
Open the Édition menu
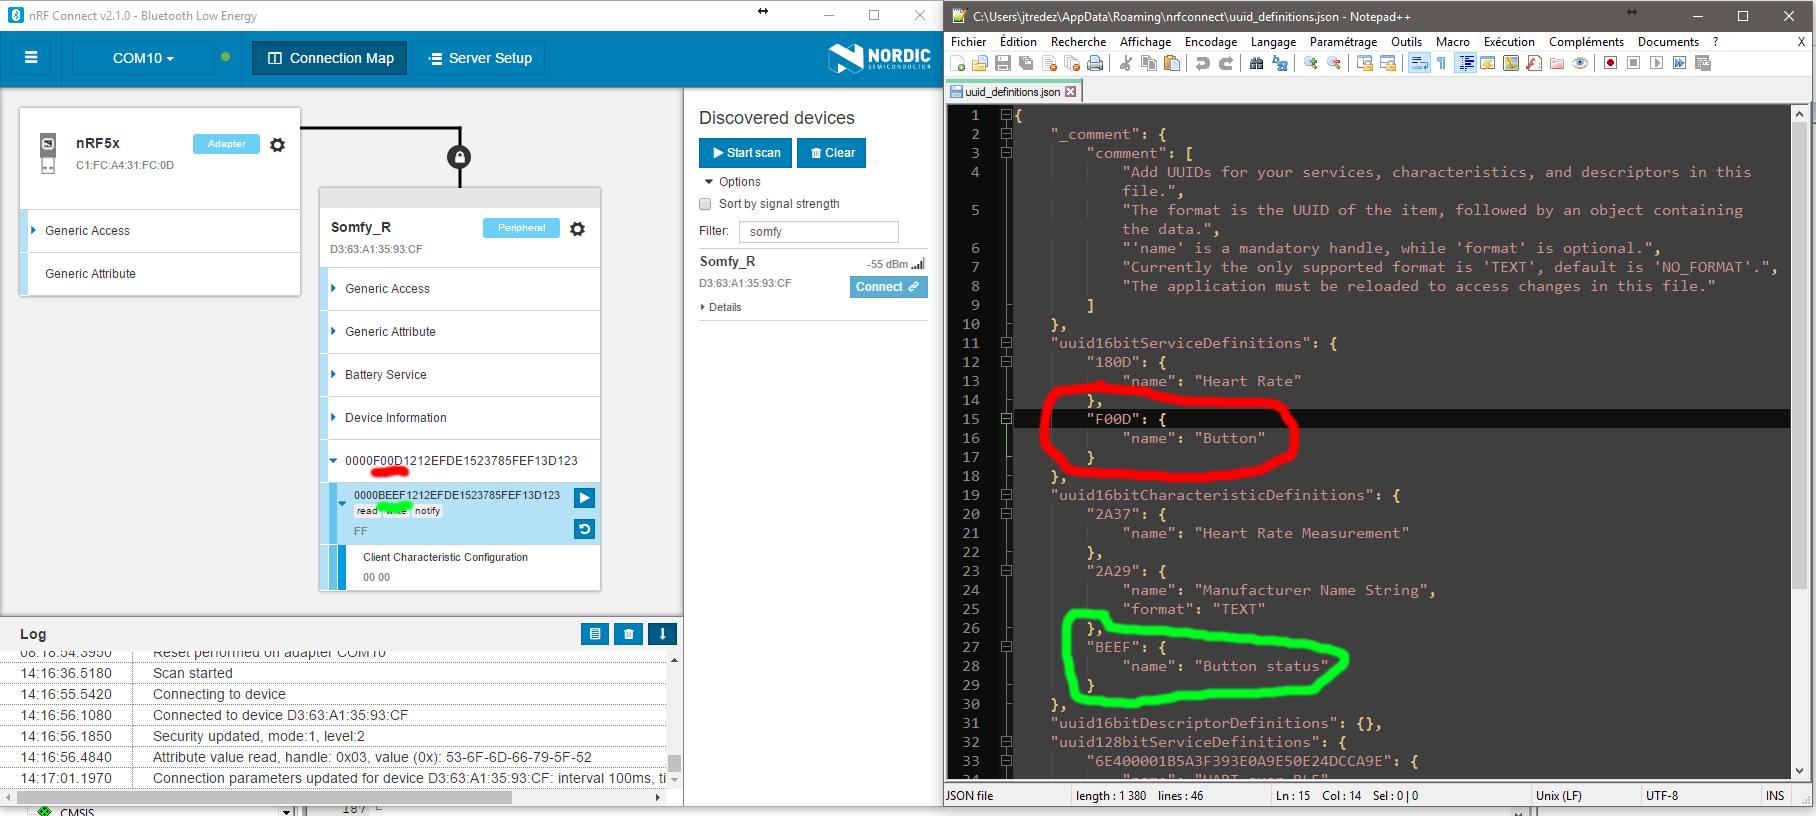[1018, 42]
